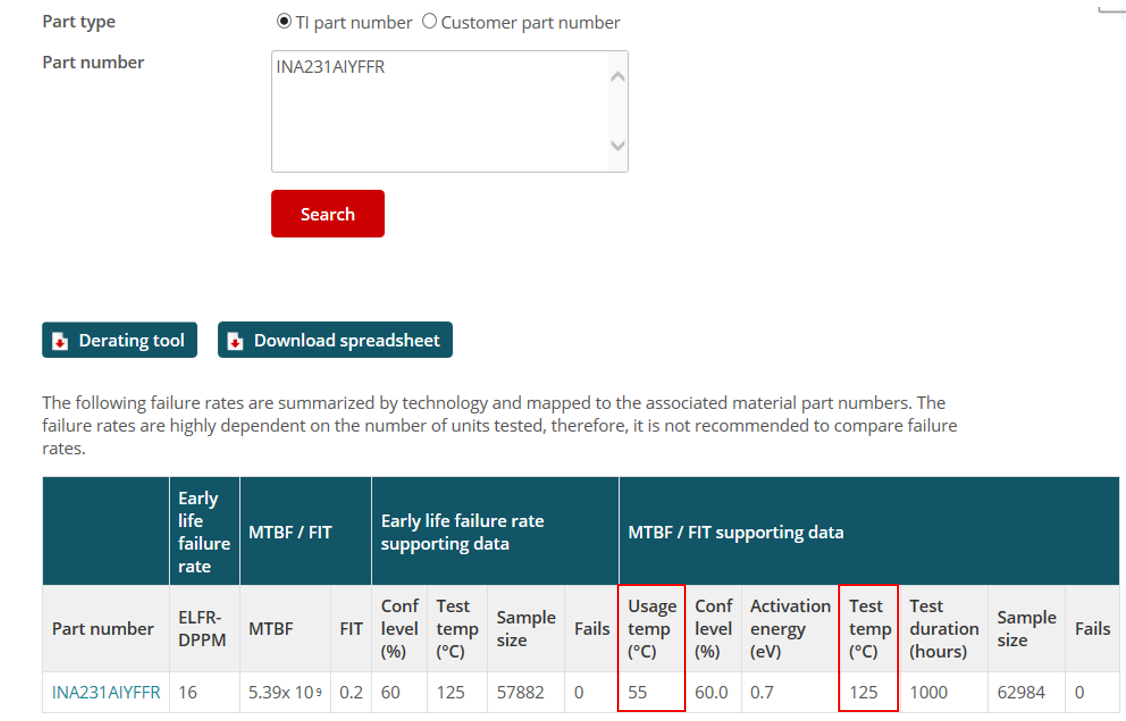Image resolution: width=1126 pixels, height=721 pixels.
Task: Click the download icon on Download spreadsheet
Action: coord(236,341)
